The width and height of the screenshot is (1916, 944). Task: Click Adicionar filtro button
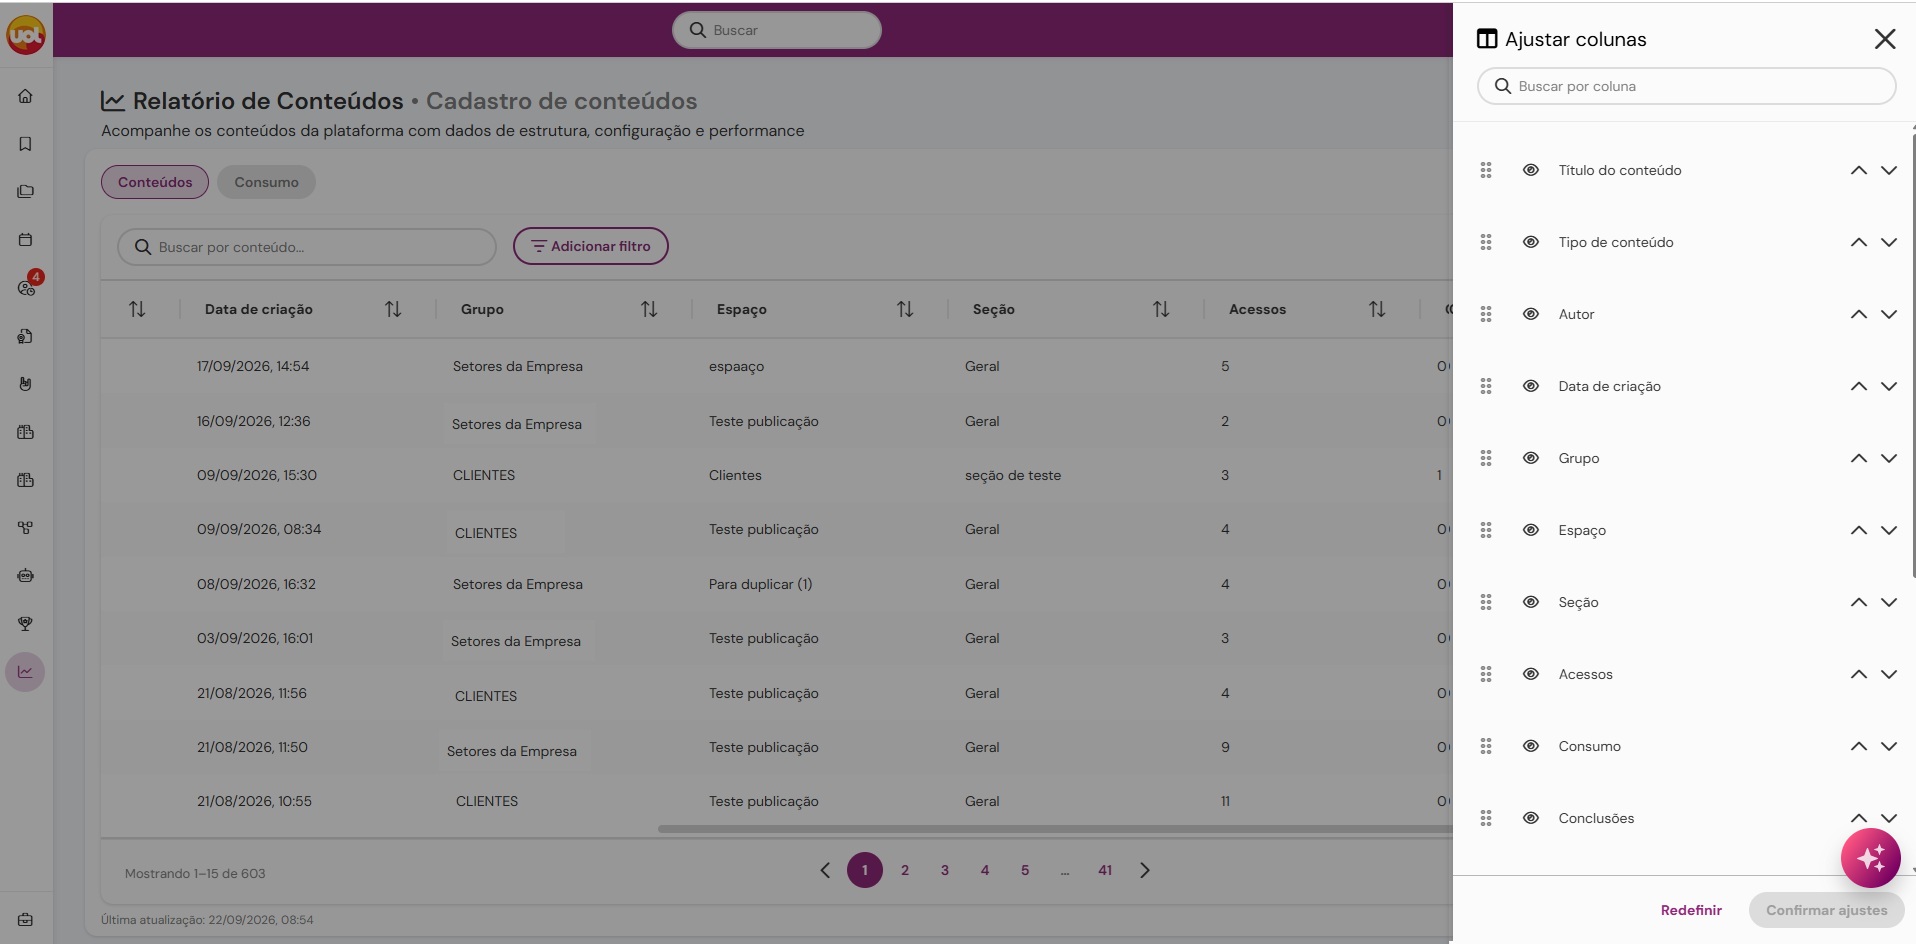click(x=590, y=246)
